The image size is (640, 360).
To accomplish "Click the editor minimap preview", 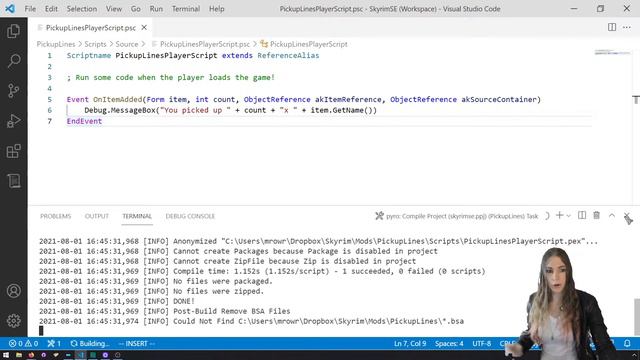I will point(612,53).
